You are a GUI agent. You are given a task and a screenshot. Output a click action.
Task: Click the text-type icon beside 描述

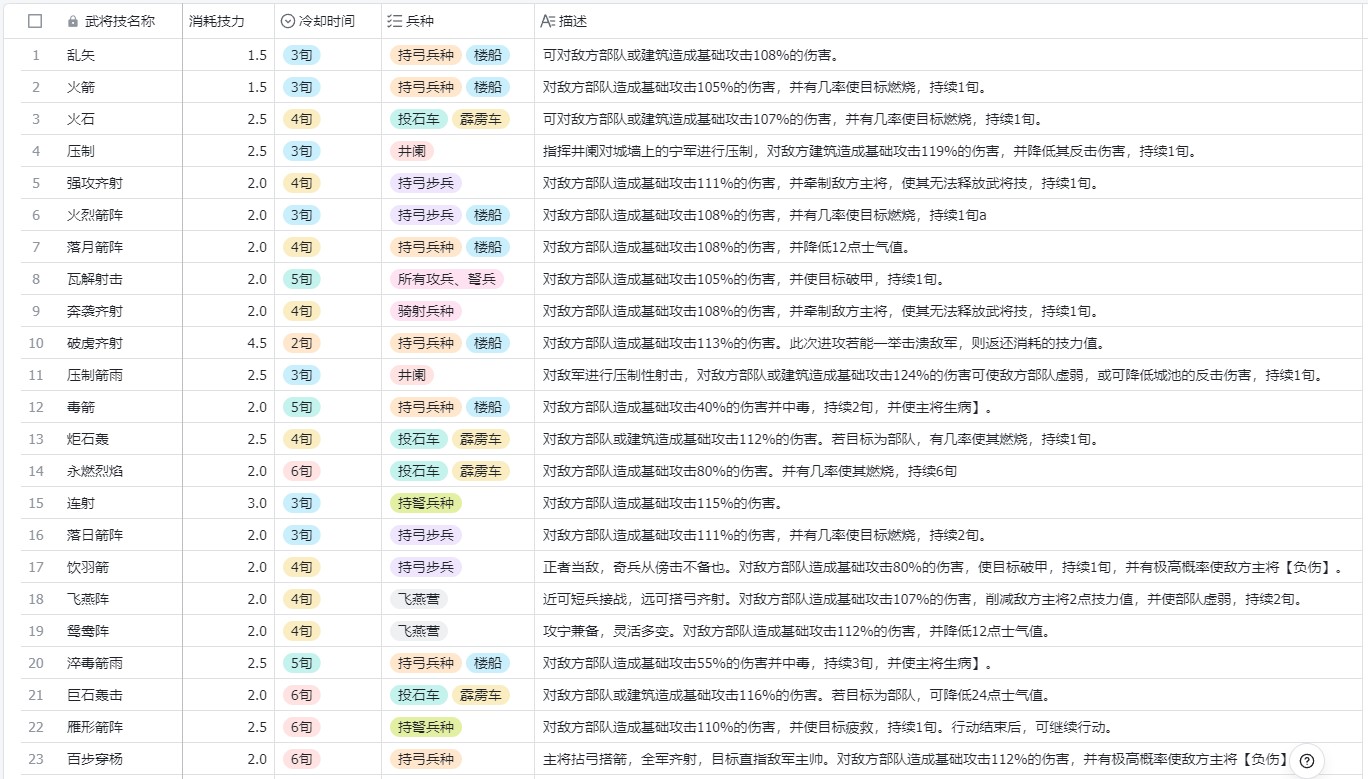click(547, 21)
